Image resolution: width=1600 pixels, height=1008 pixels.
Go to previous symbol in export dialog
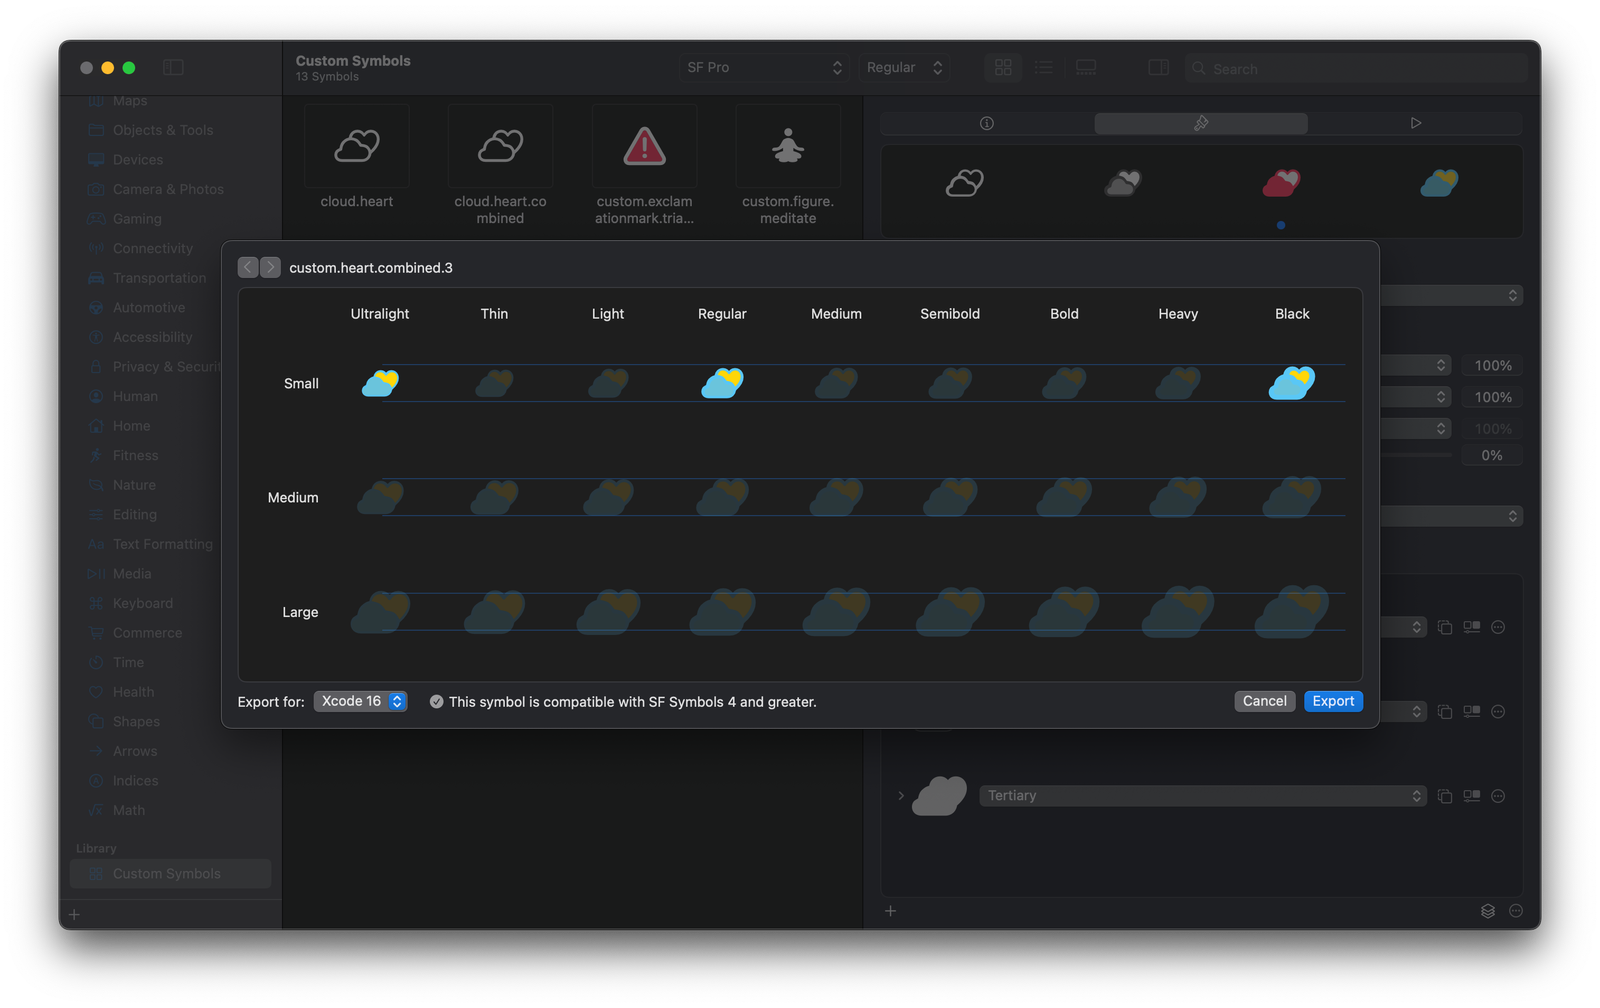[248, 267]
